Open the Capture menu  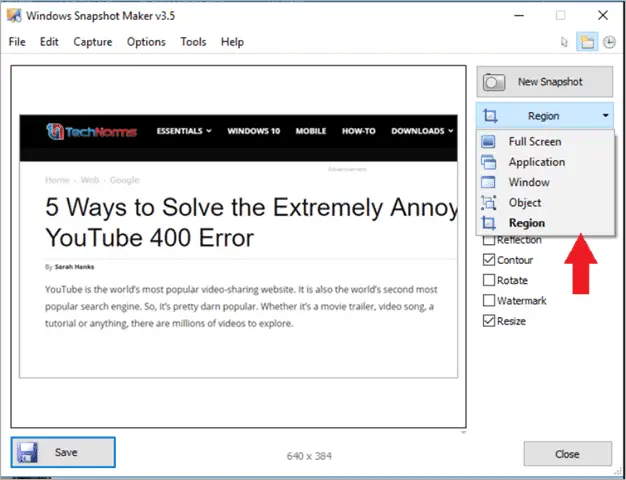point(93,42)
